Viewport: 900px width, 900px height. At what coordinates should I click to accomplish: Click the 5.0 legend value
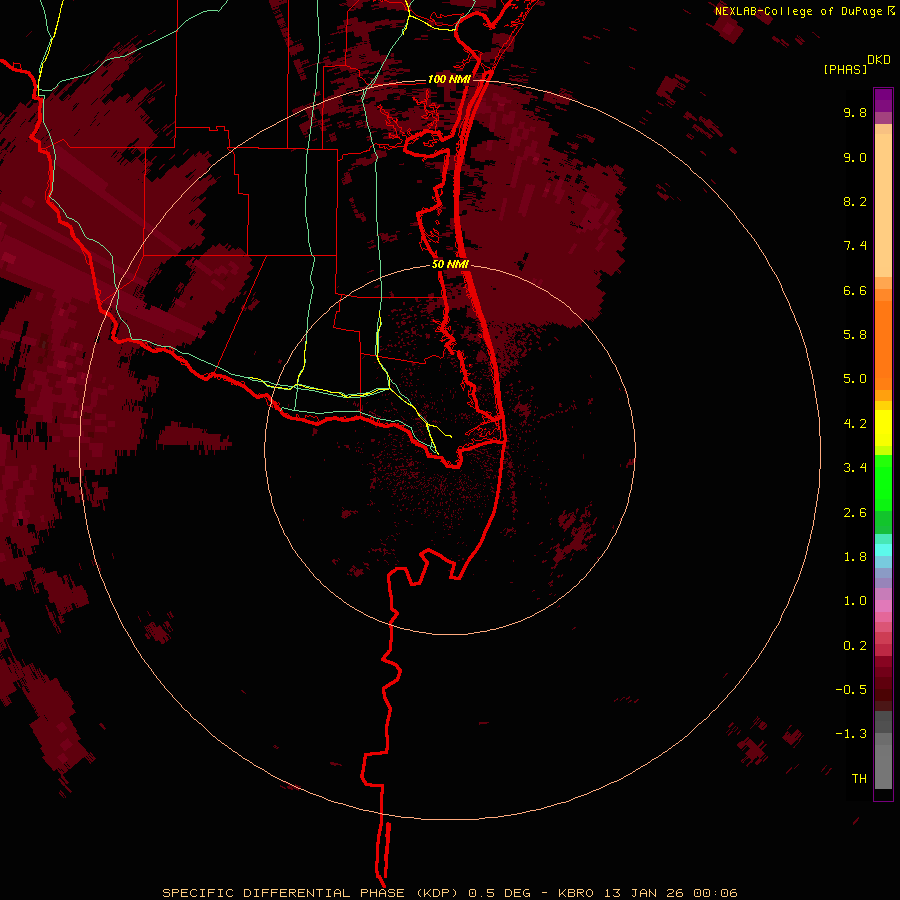pyautogui.click(x=855, y=379)
